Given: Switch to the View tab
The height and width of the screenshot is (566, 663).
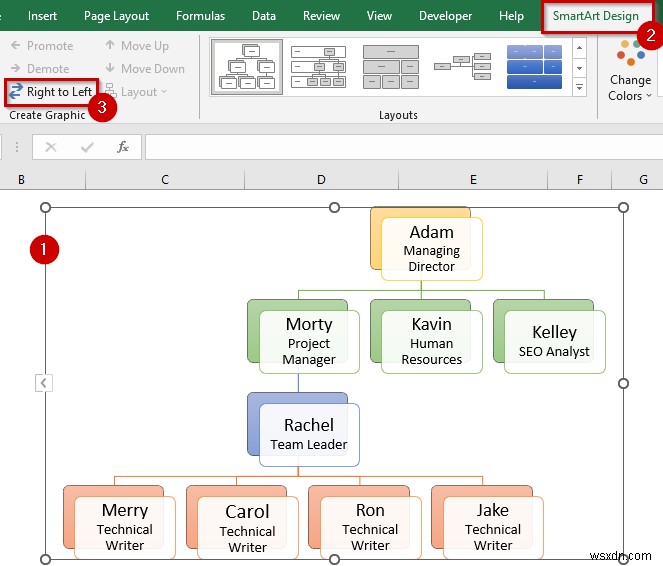Looking at the screenshot, I should click(x=379, y=16).
